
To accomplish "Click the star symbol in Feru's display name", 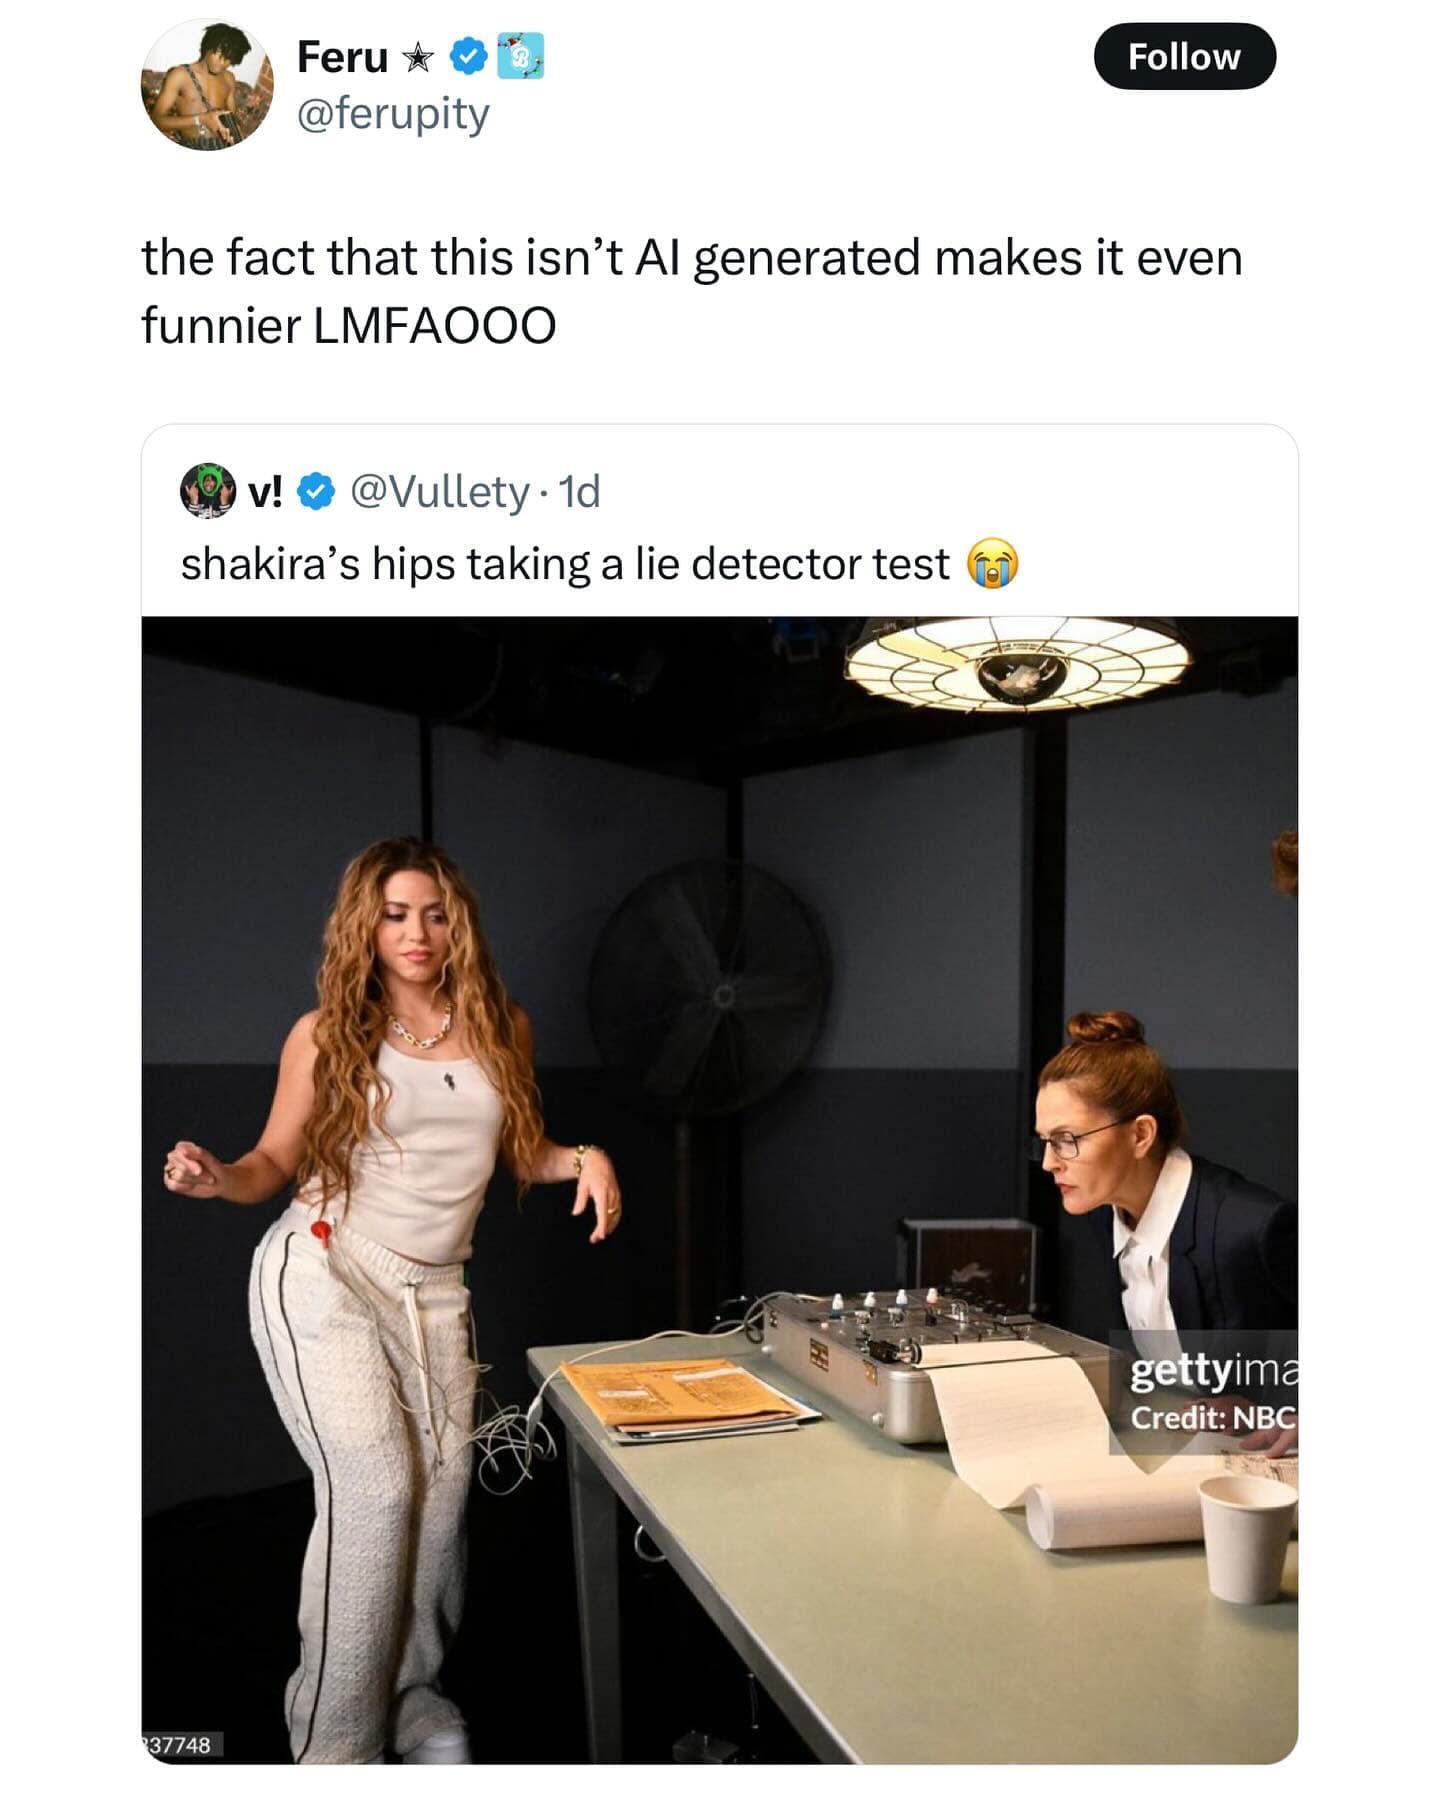I will pos(419,58).
